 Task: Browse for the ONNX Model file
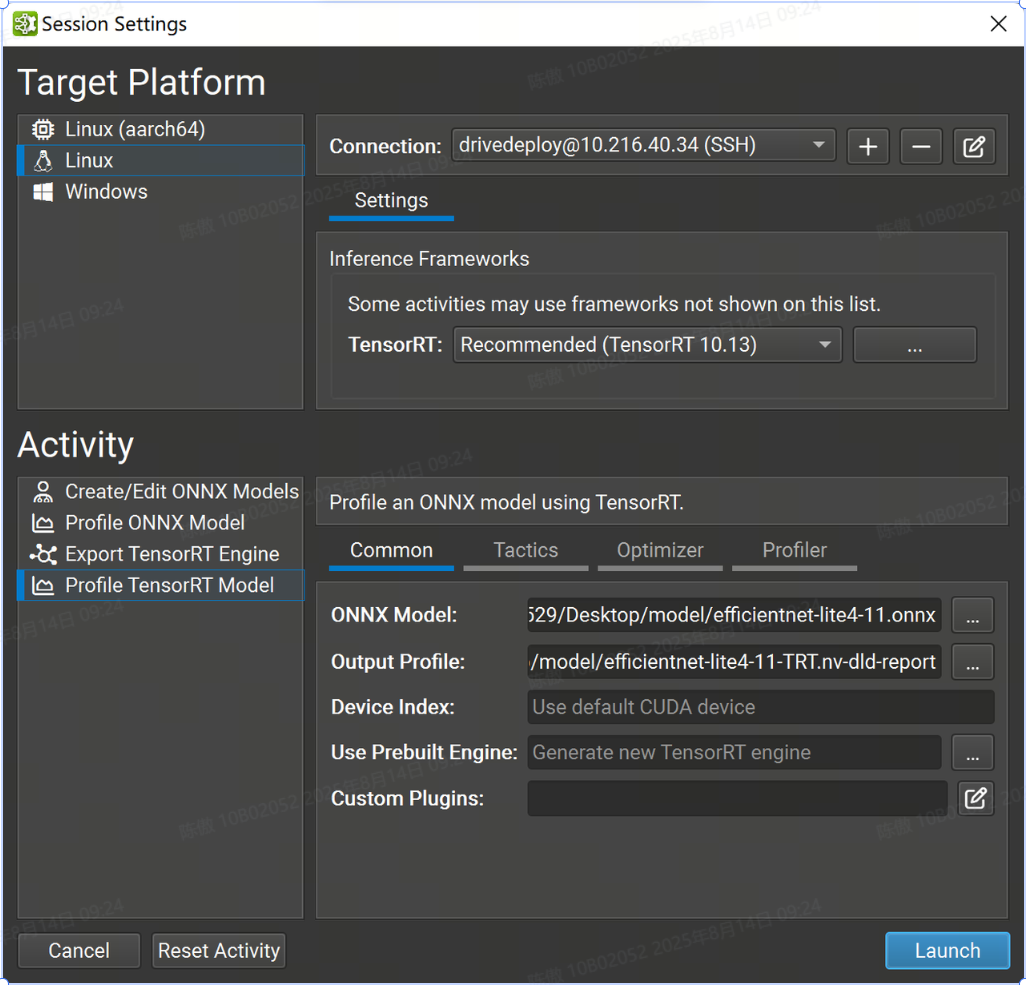[x=972, y=615]
